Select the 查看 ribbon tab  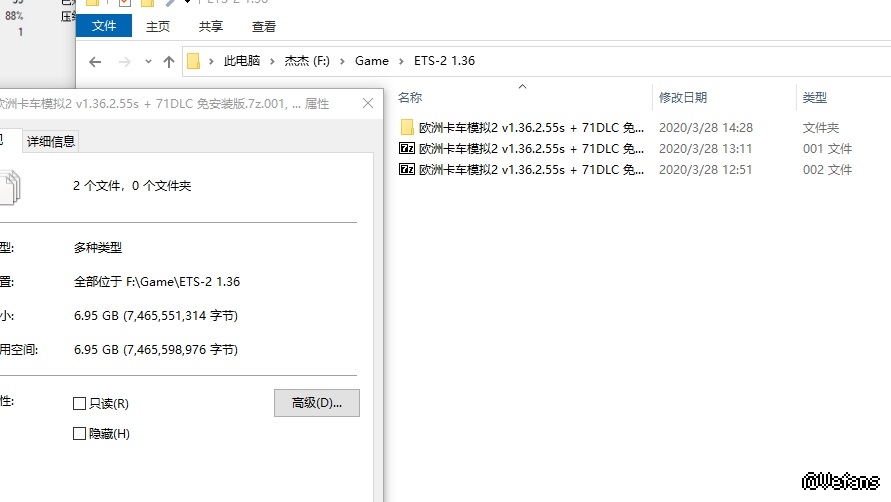pyautogui.click(x=264, y=27)
